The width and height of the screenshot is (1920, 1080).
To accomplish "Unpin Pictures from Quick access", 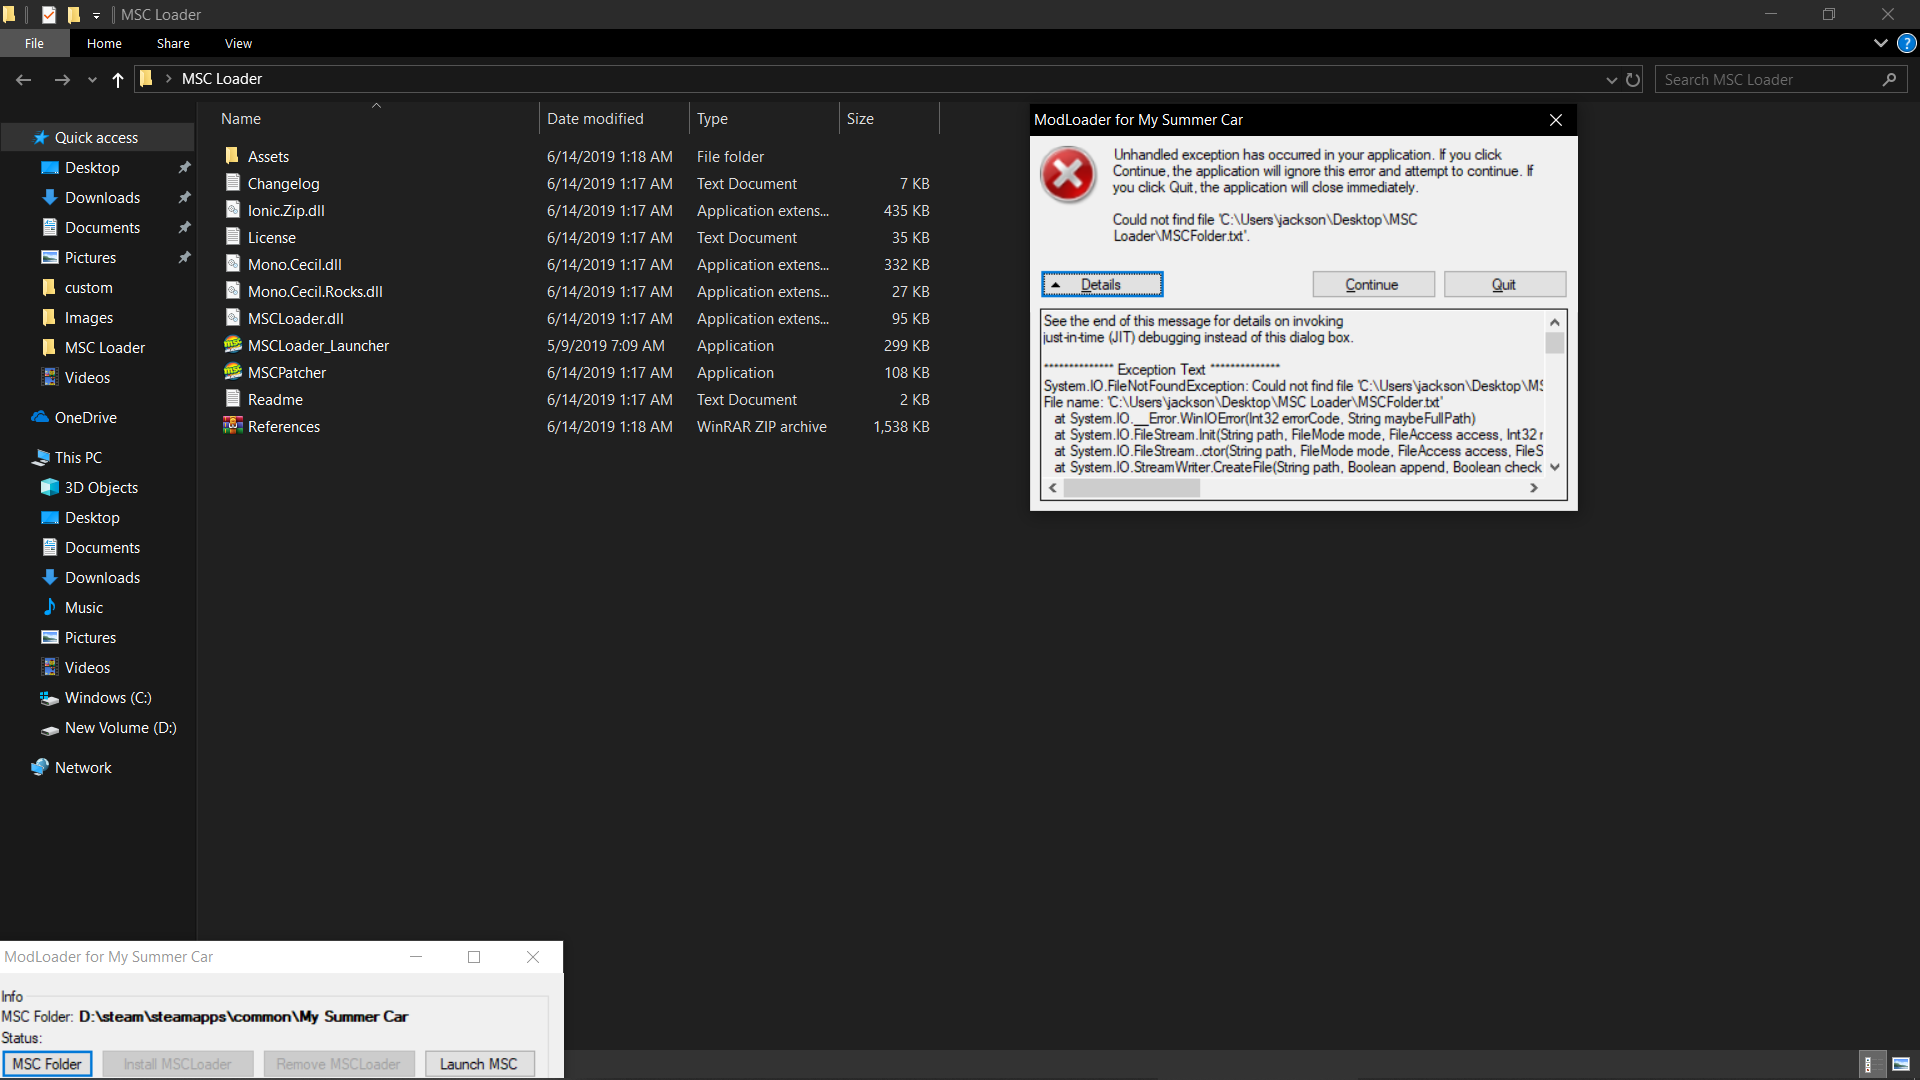I will pyautogui.click(x=184, y=257).
